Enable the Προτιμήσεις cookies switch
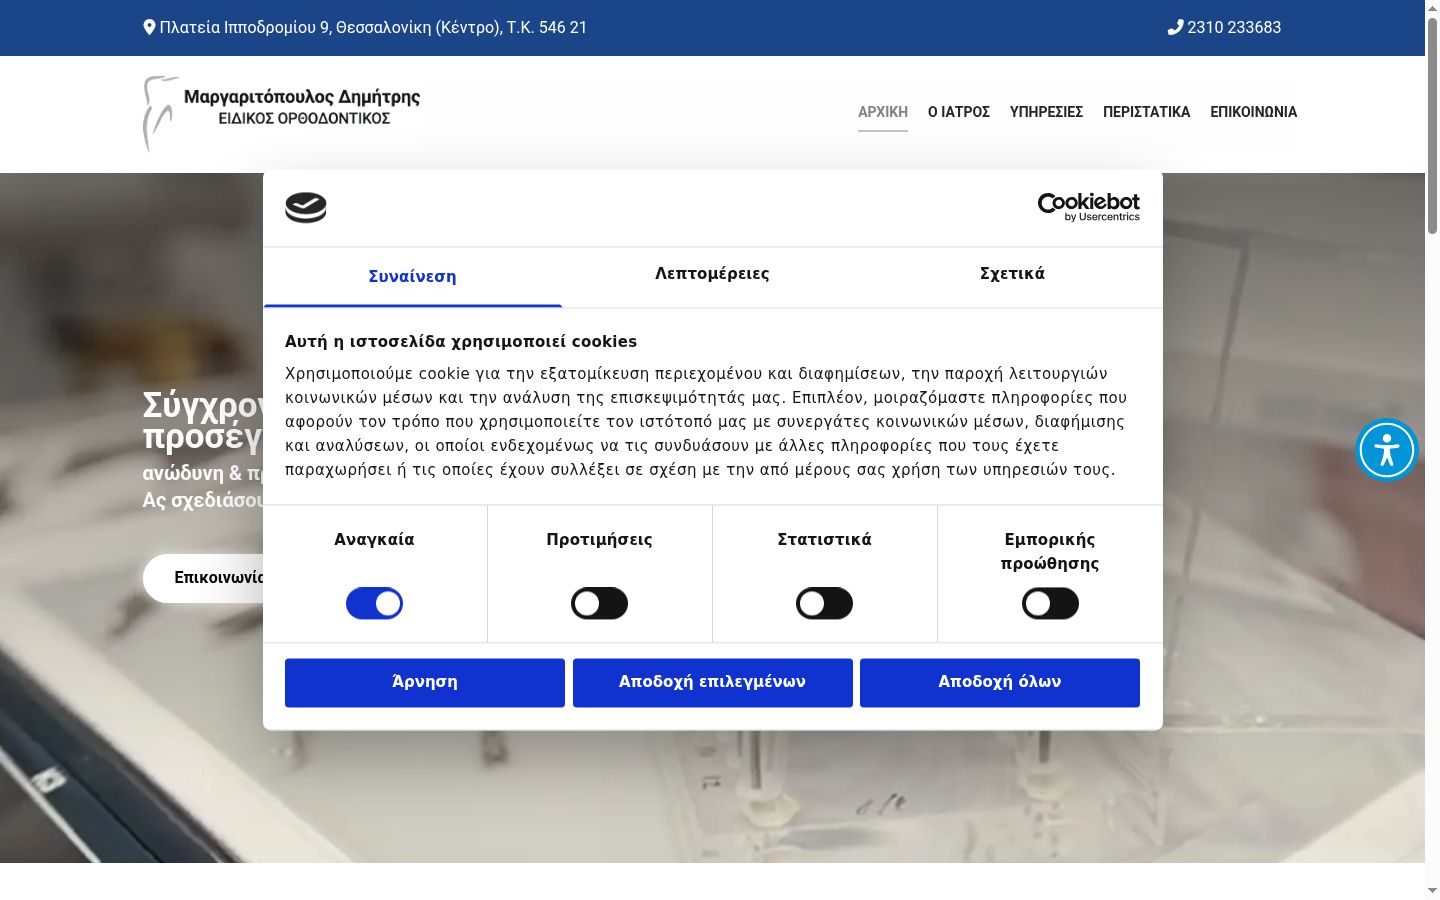1440x900 pixels. (599, 603)
